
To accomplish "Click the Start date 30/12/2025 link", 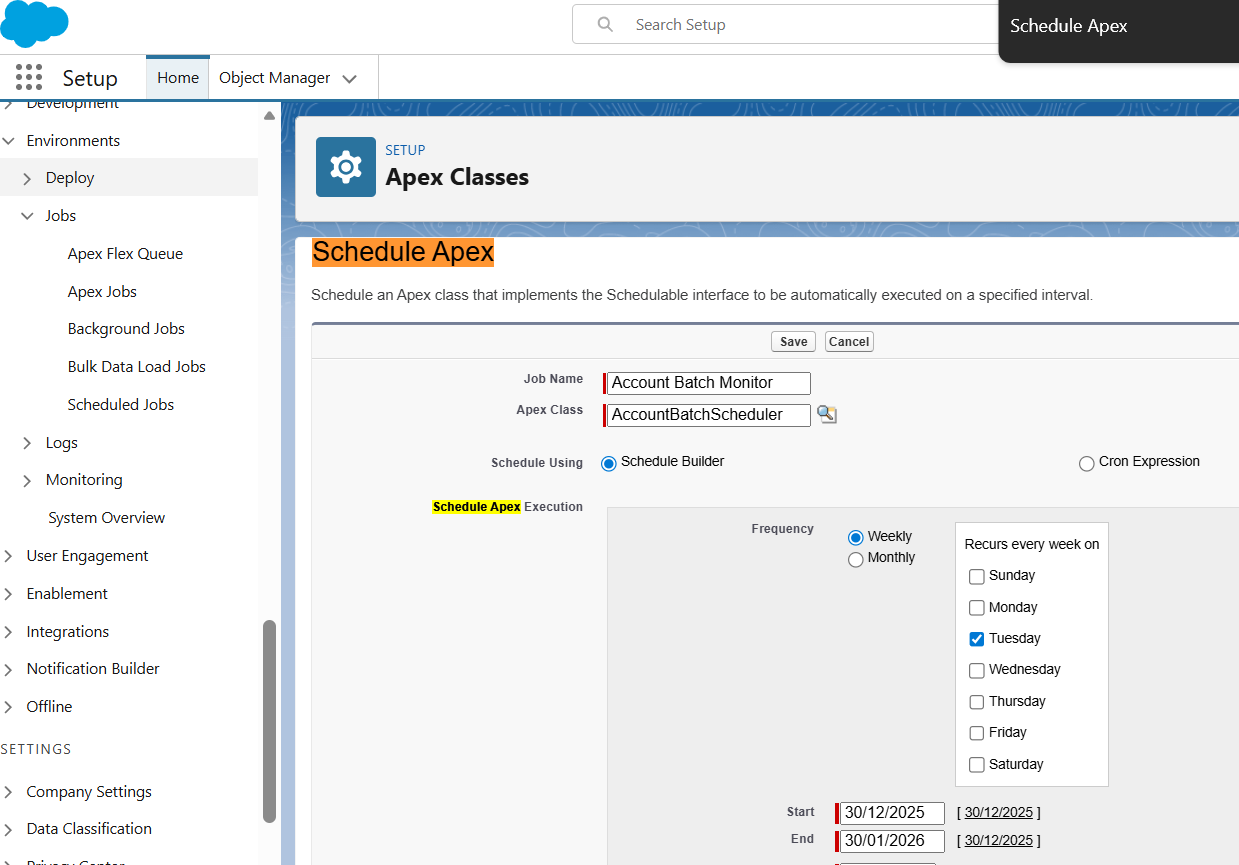I will coord(998,813).
